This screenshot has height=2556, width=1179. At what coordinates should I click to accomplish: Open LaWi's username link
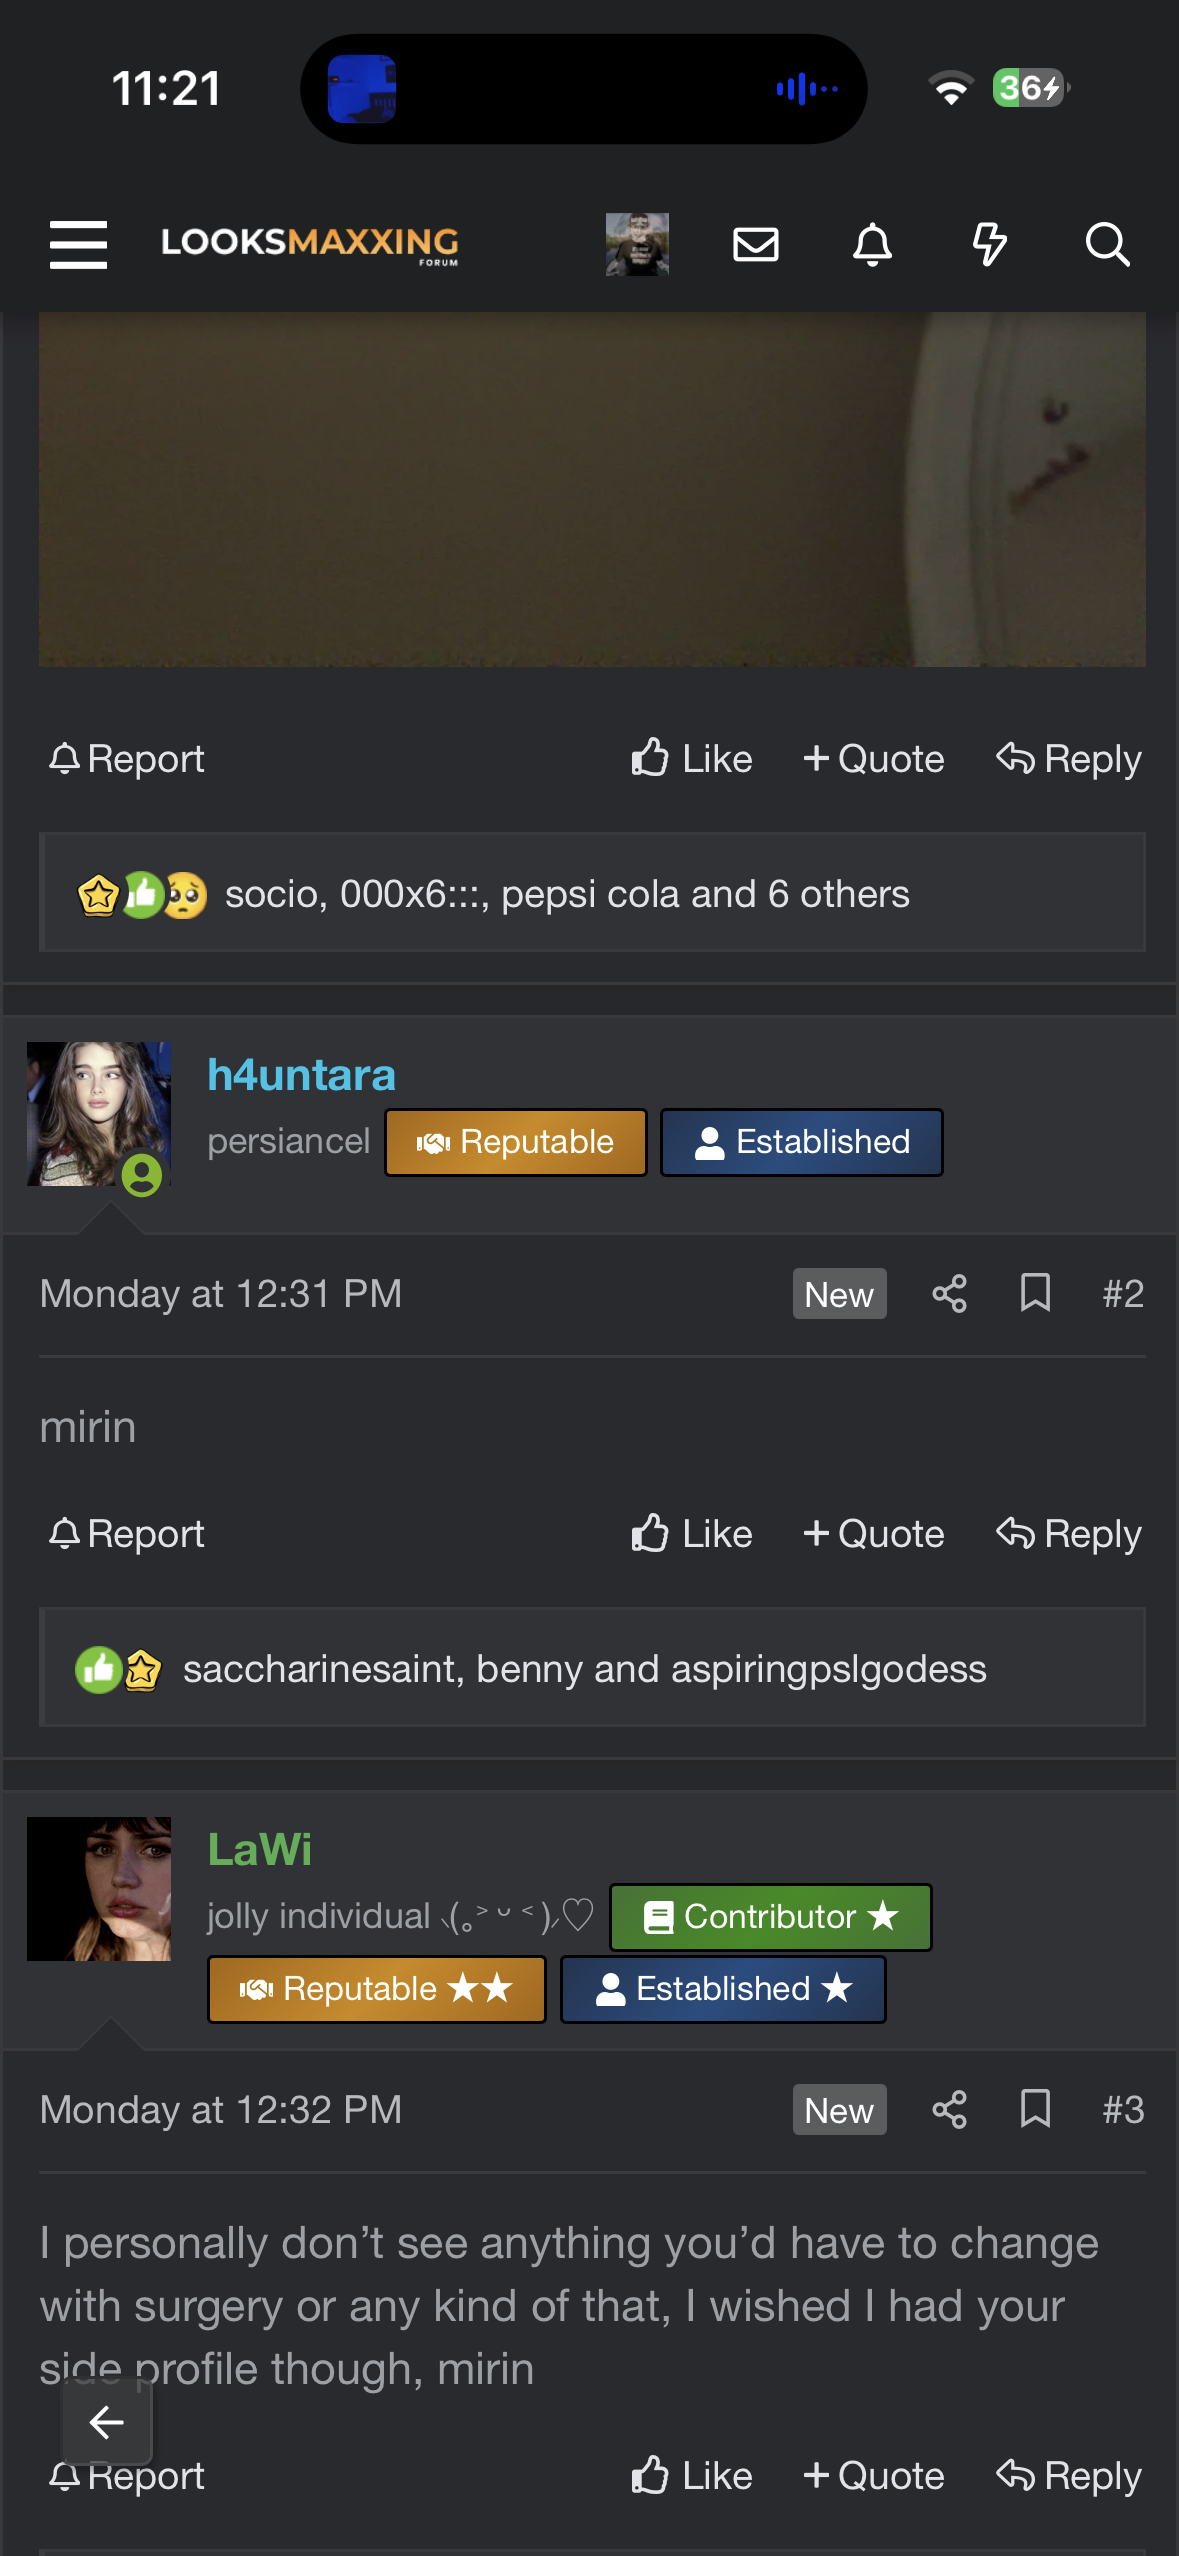259,1850
